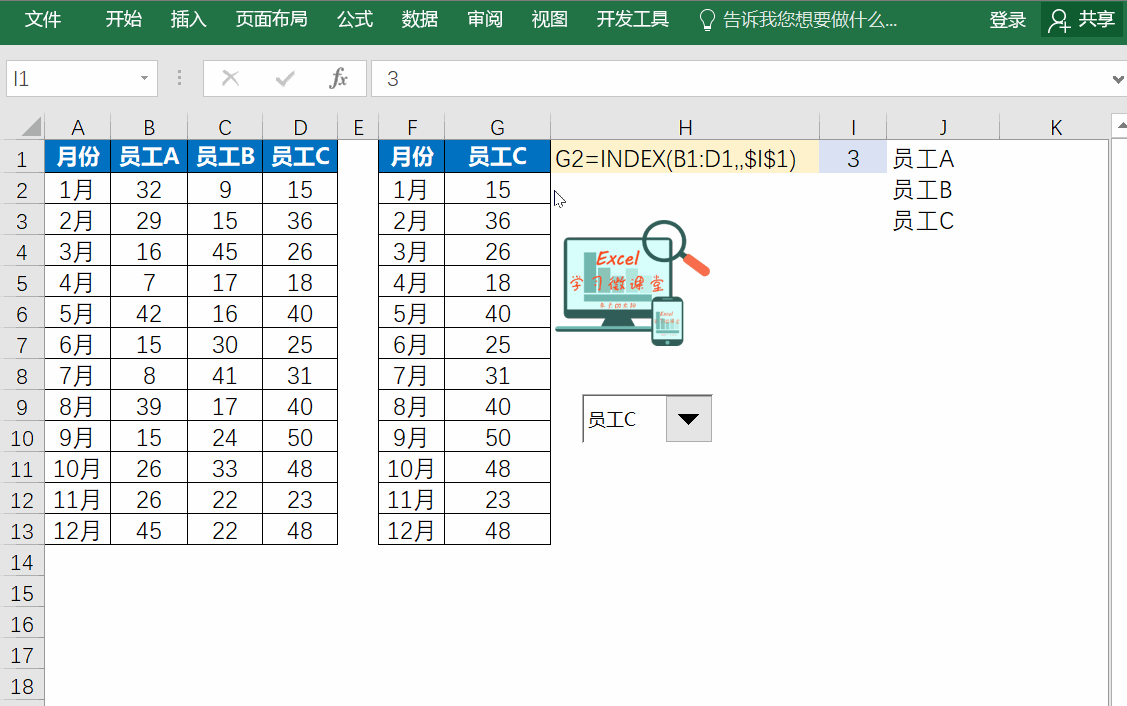Open the 页面布局 tab
Screen dimensions: 1127x706
click(272, 19)
